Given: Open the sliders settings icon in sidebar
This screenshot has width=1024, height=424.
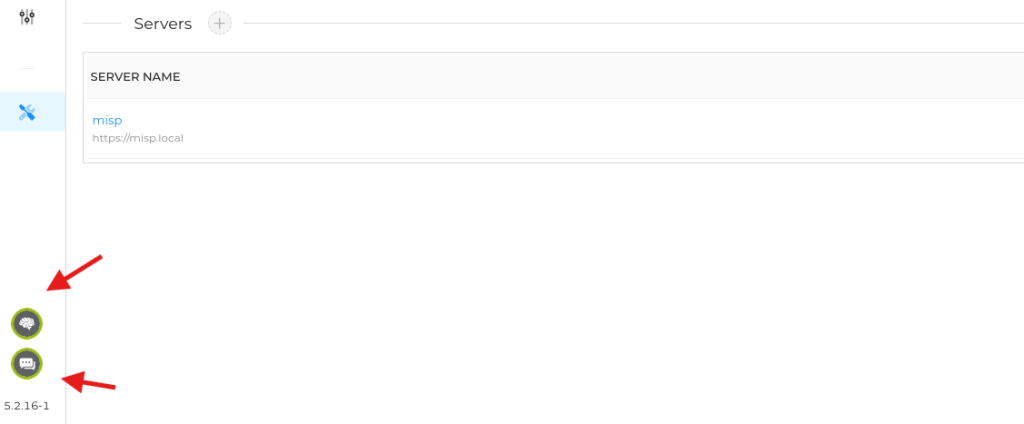Looking at the screenshot, I should (x=27, y=18).
